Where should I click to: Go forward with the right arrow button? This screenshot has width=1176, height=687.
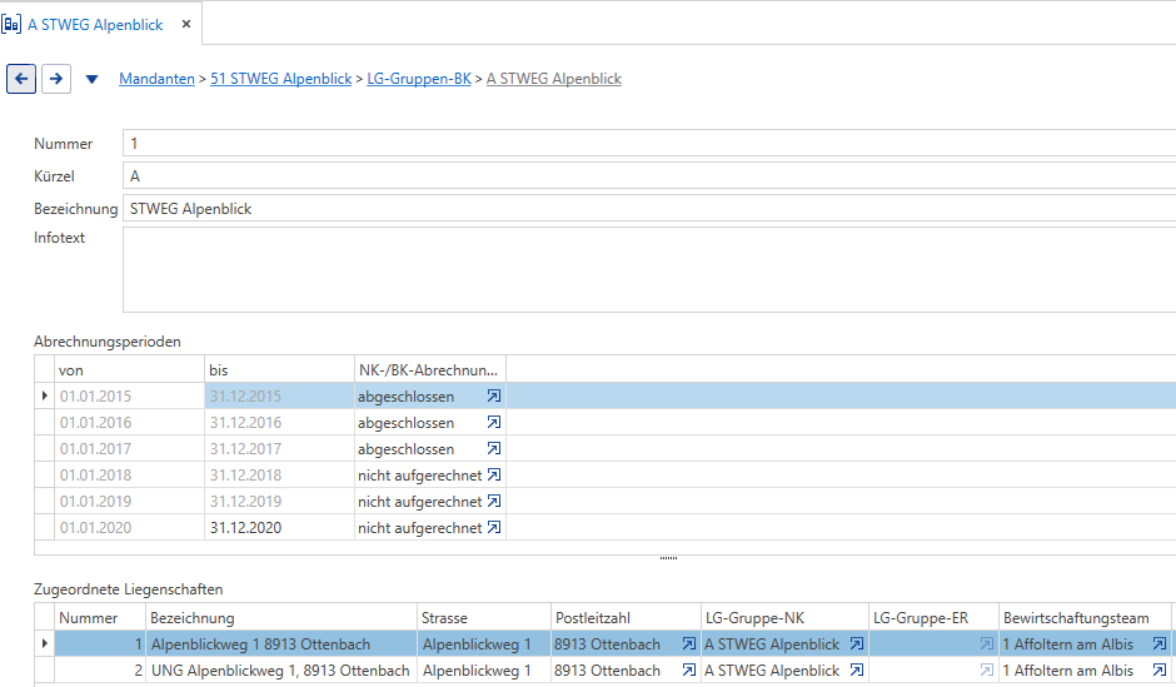(56, 79)
